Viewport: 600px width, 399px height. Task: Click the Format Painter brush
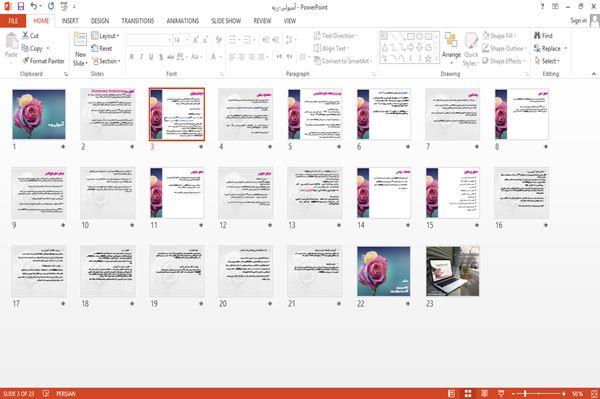tap(26, 61)
